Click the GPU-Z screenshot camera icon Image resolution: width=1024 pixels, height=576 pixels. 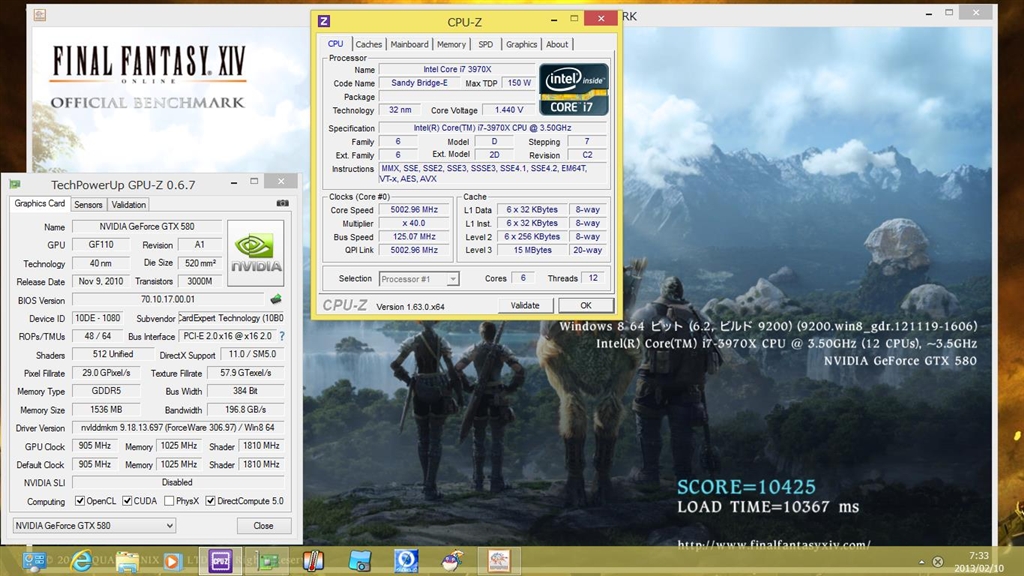[282, 203]
